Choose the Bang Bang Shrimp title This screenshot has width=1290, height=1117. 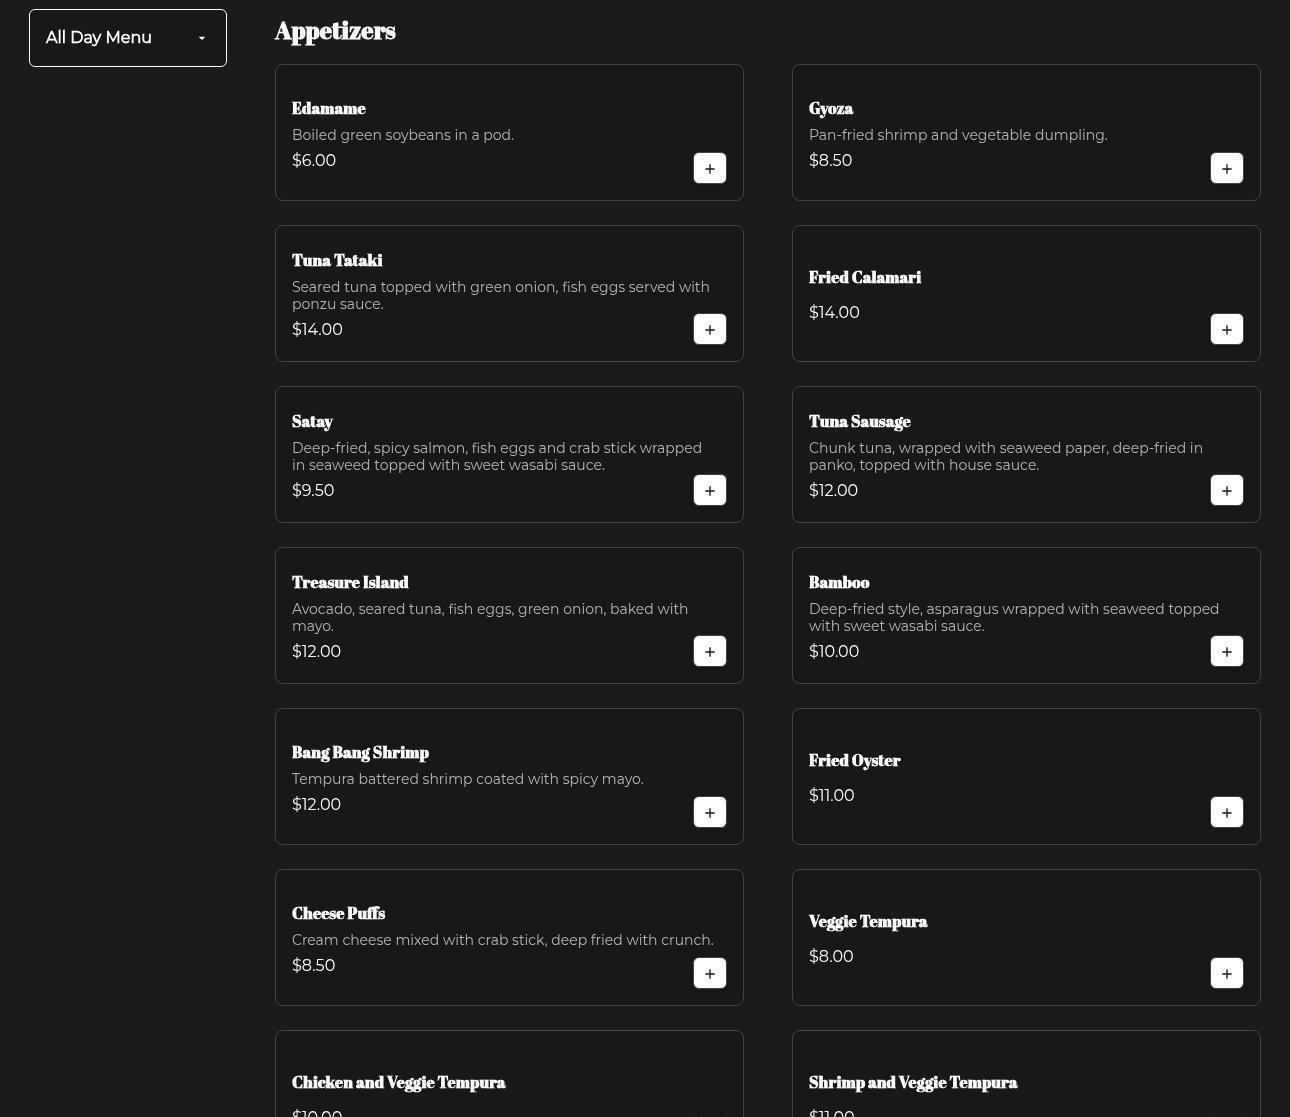tap(360, 753)
